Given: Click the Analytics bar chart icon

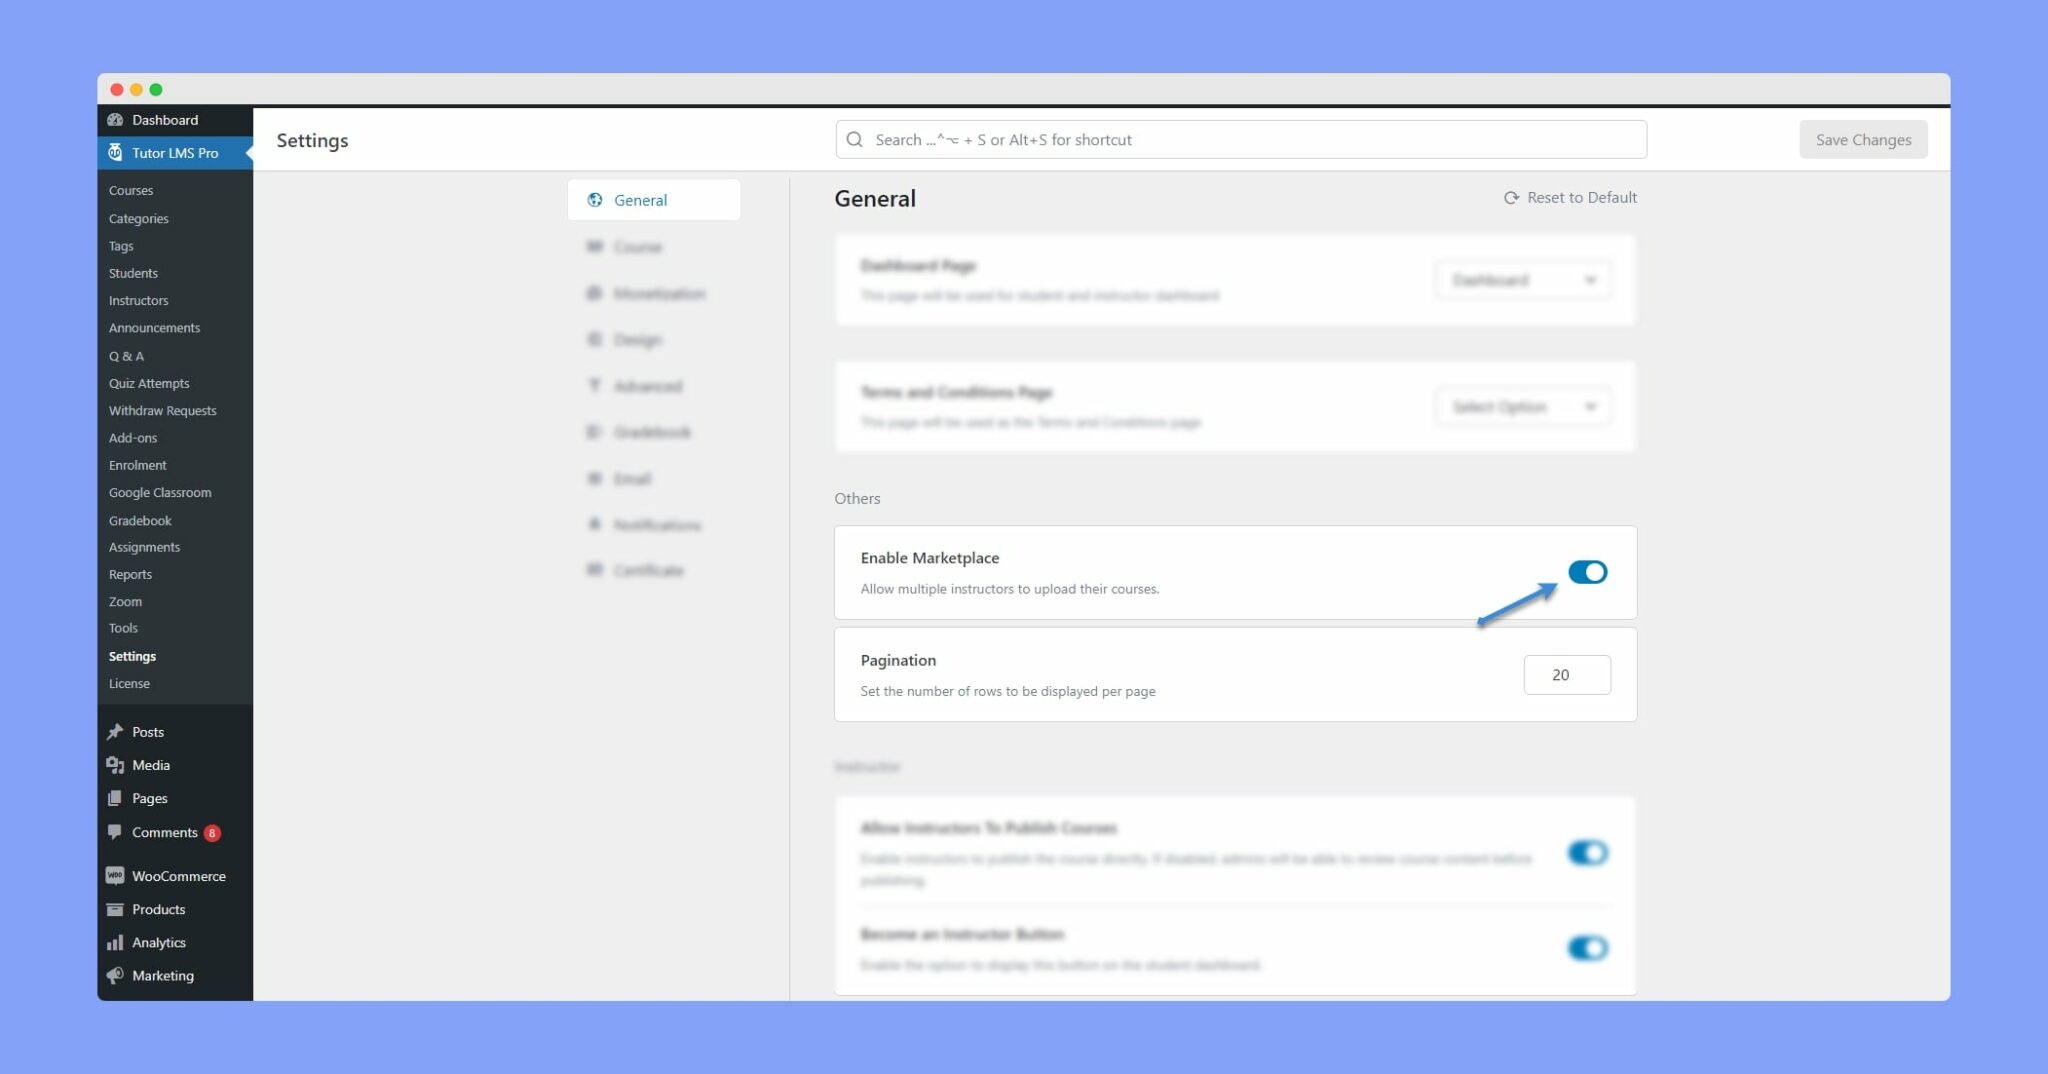Looking at the screenshot, I should 115,942.
